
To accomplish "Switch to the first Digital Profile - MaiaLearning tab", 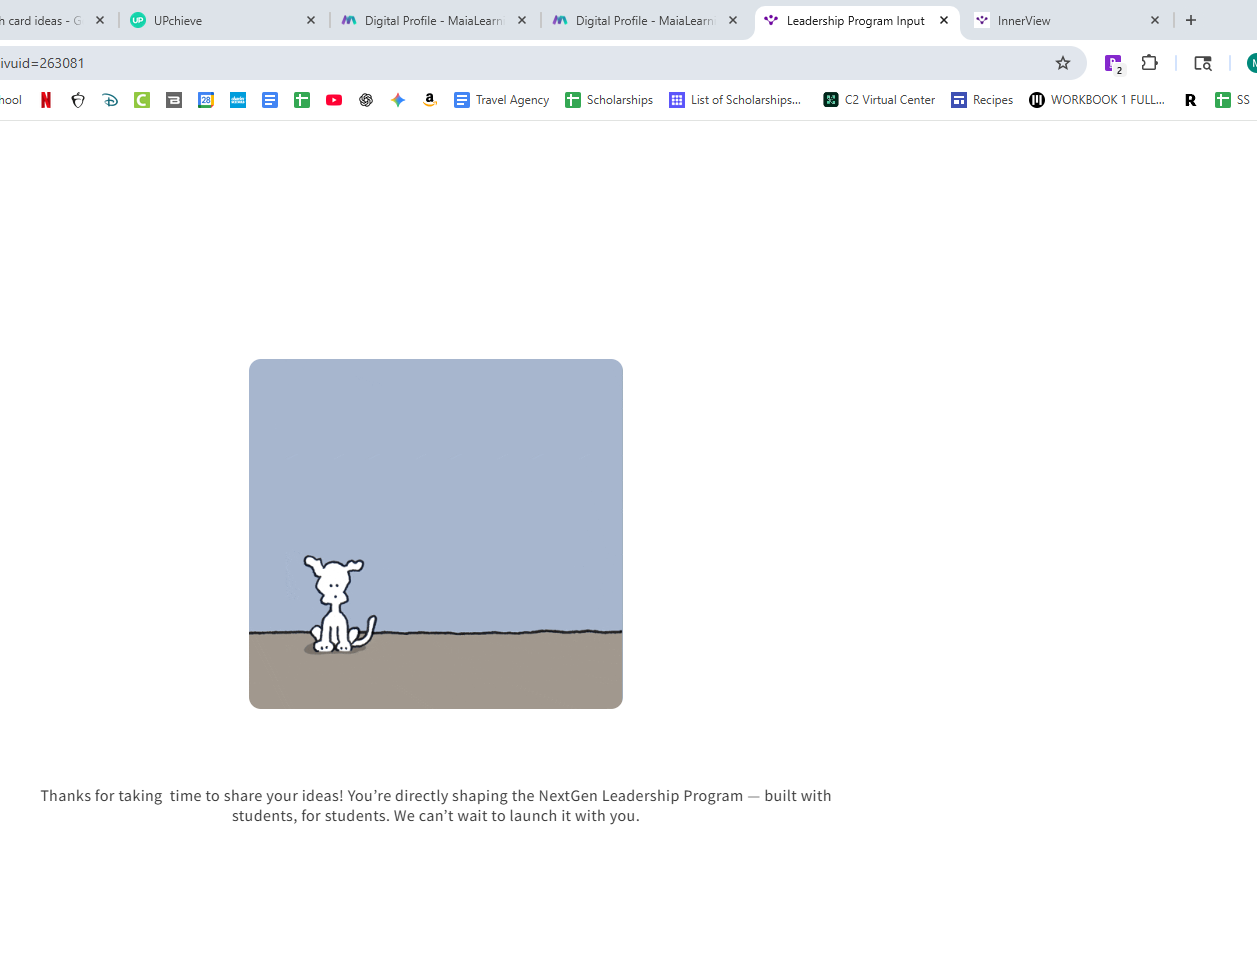I will pos(434,20).
